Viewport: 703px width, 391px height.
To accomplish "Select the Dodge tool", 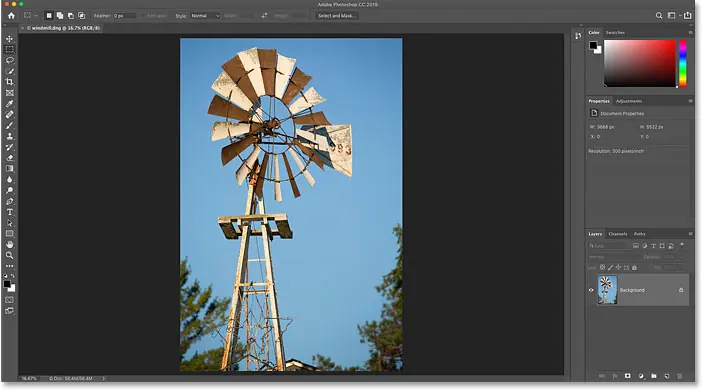I will [9, 190].
